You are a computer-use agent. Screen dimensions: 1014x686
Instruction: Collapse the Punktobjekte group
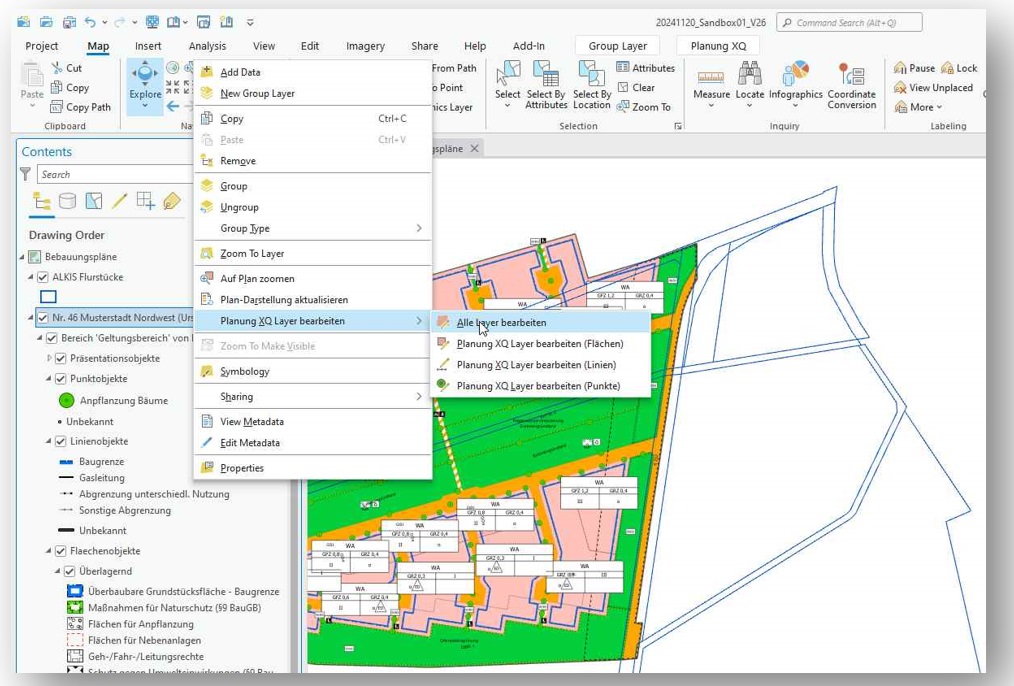[x=49, y=379]
